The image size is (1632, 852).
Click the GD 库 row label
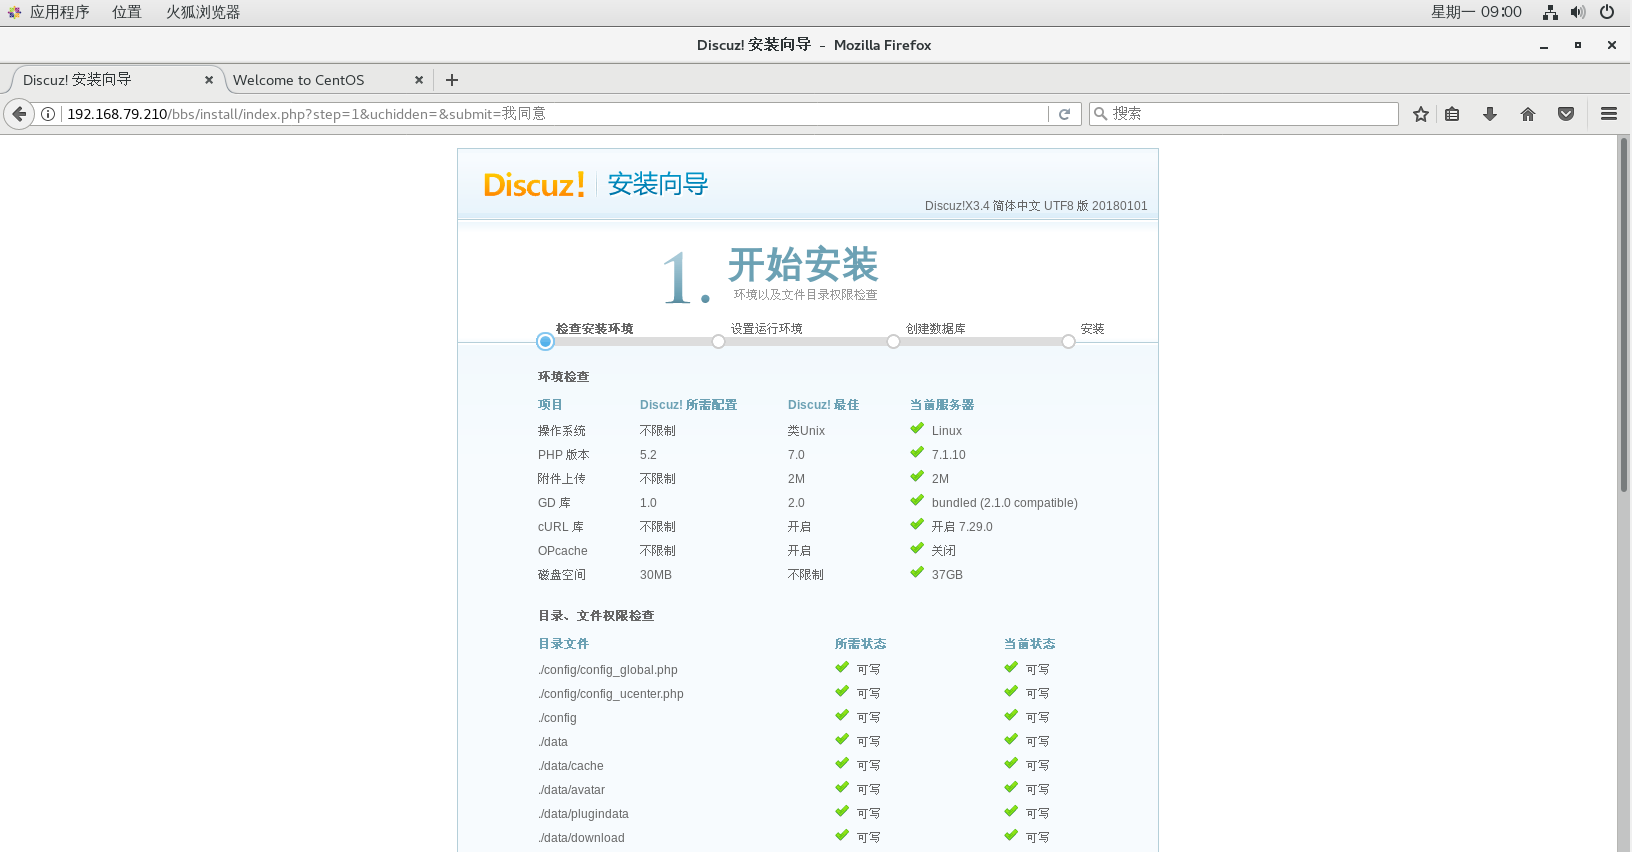(554, 503)
